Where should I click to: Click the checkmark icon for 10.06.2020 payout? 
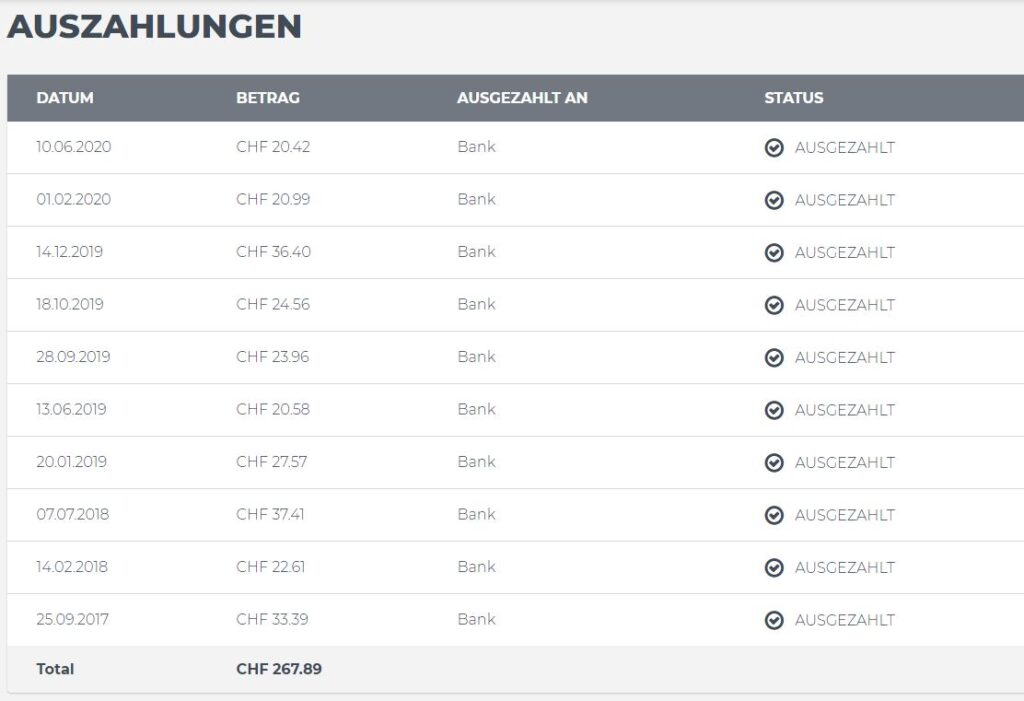(774, 148)
